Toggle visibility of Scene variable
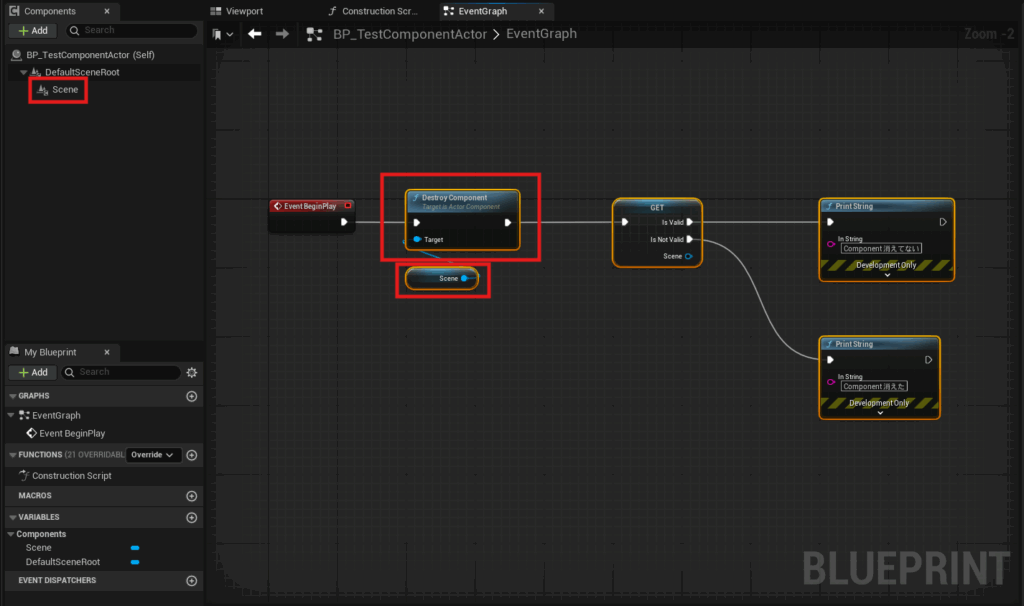This screenshot has width=1024, height=606. point(135,548)
